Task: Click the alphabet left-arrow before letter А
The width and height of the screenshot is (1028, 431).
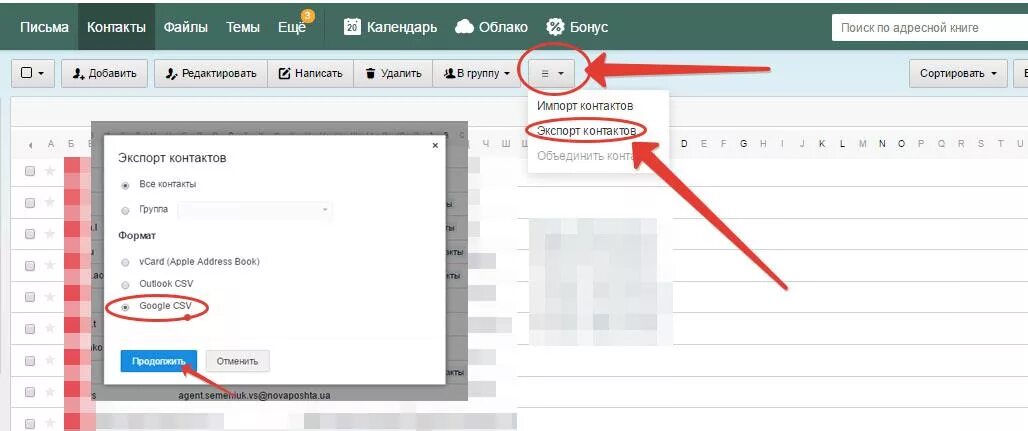Action: tap(30, 144)
